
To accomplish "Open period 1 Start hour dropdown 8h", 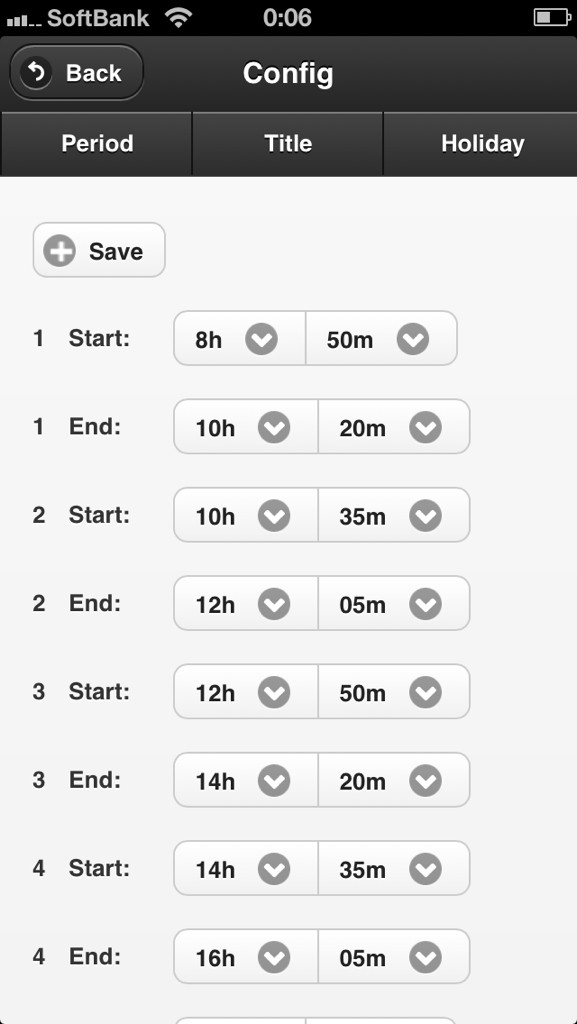I will pyautogui.click(x=240, y=338).
